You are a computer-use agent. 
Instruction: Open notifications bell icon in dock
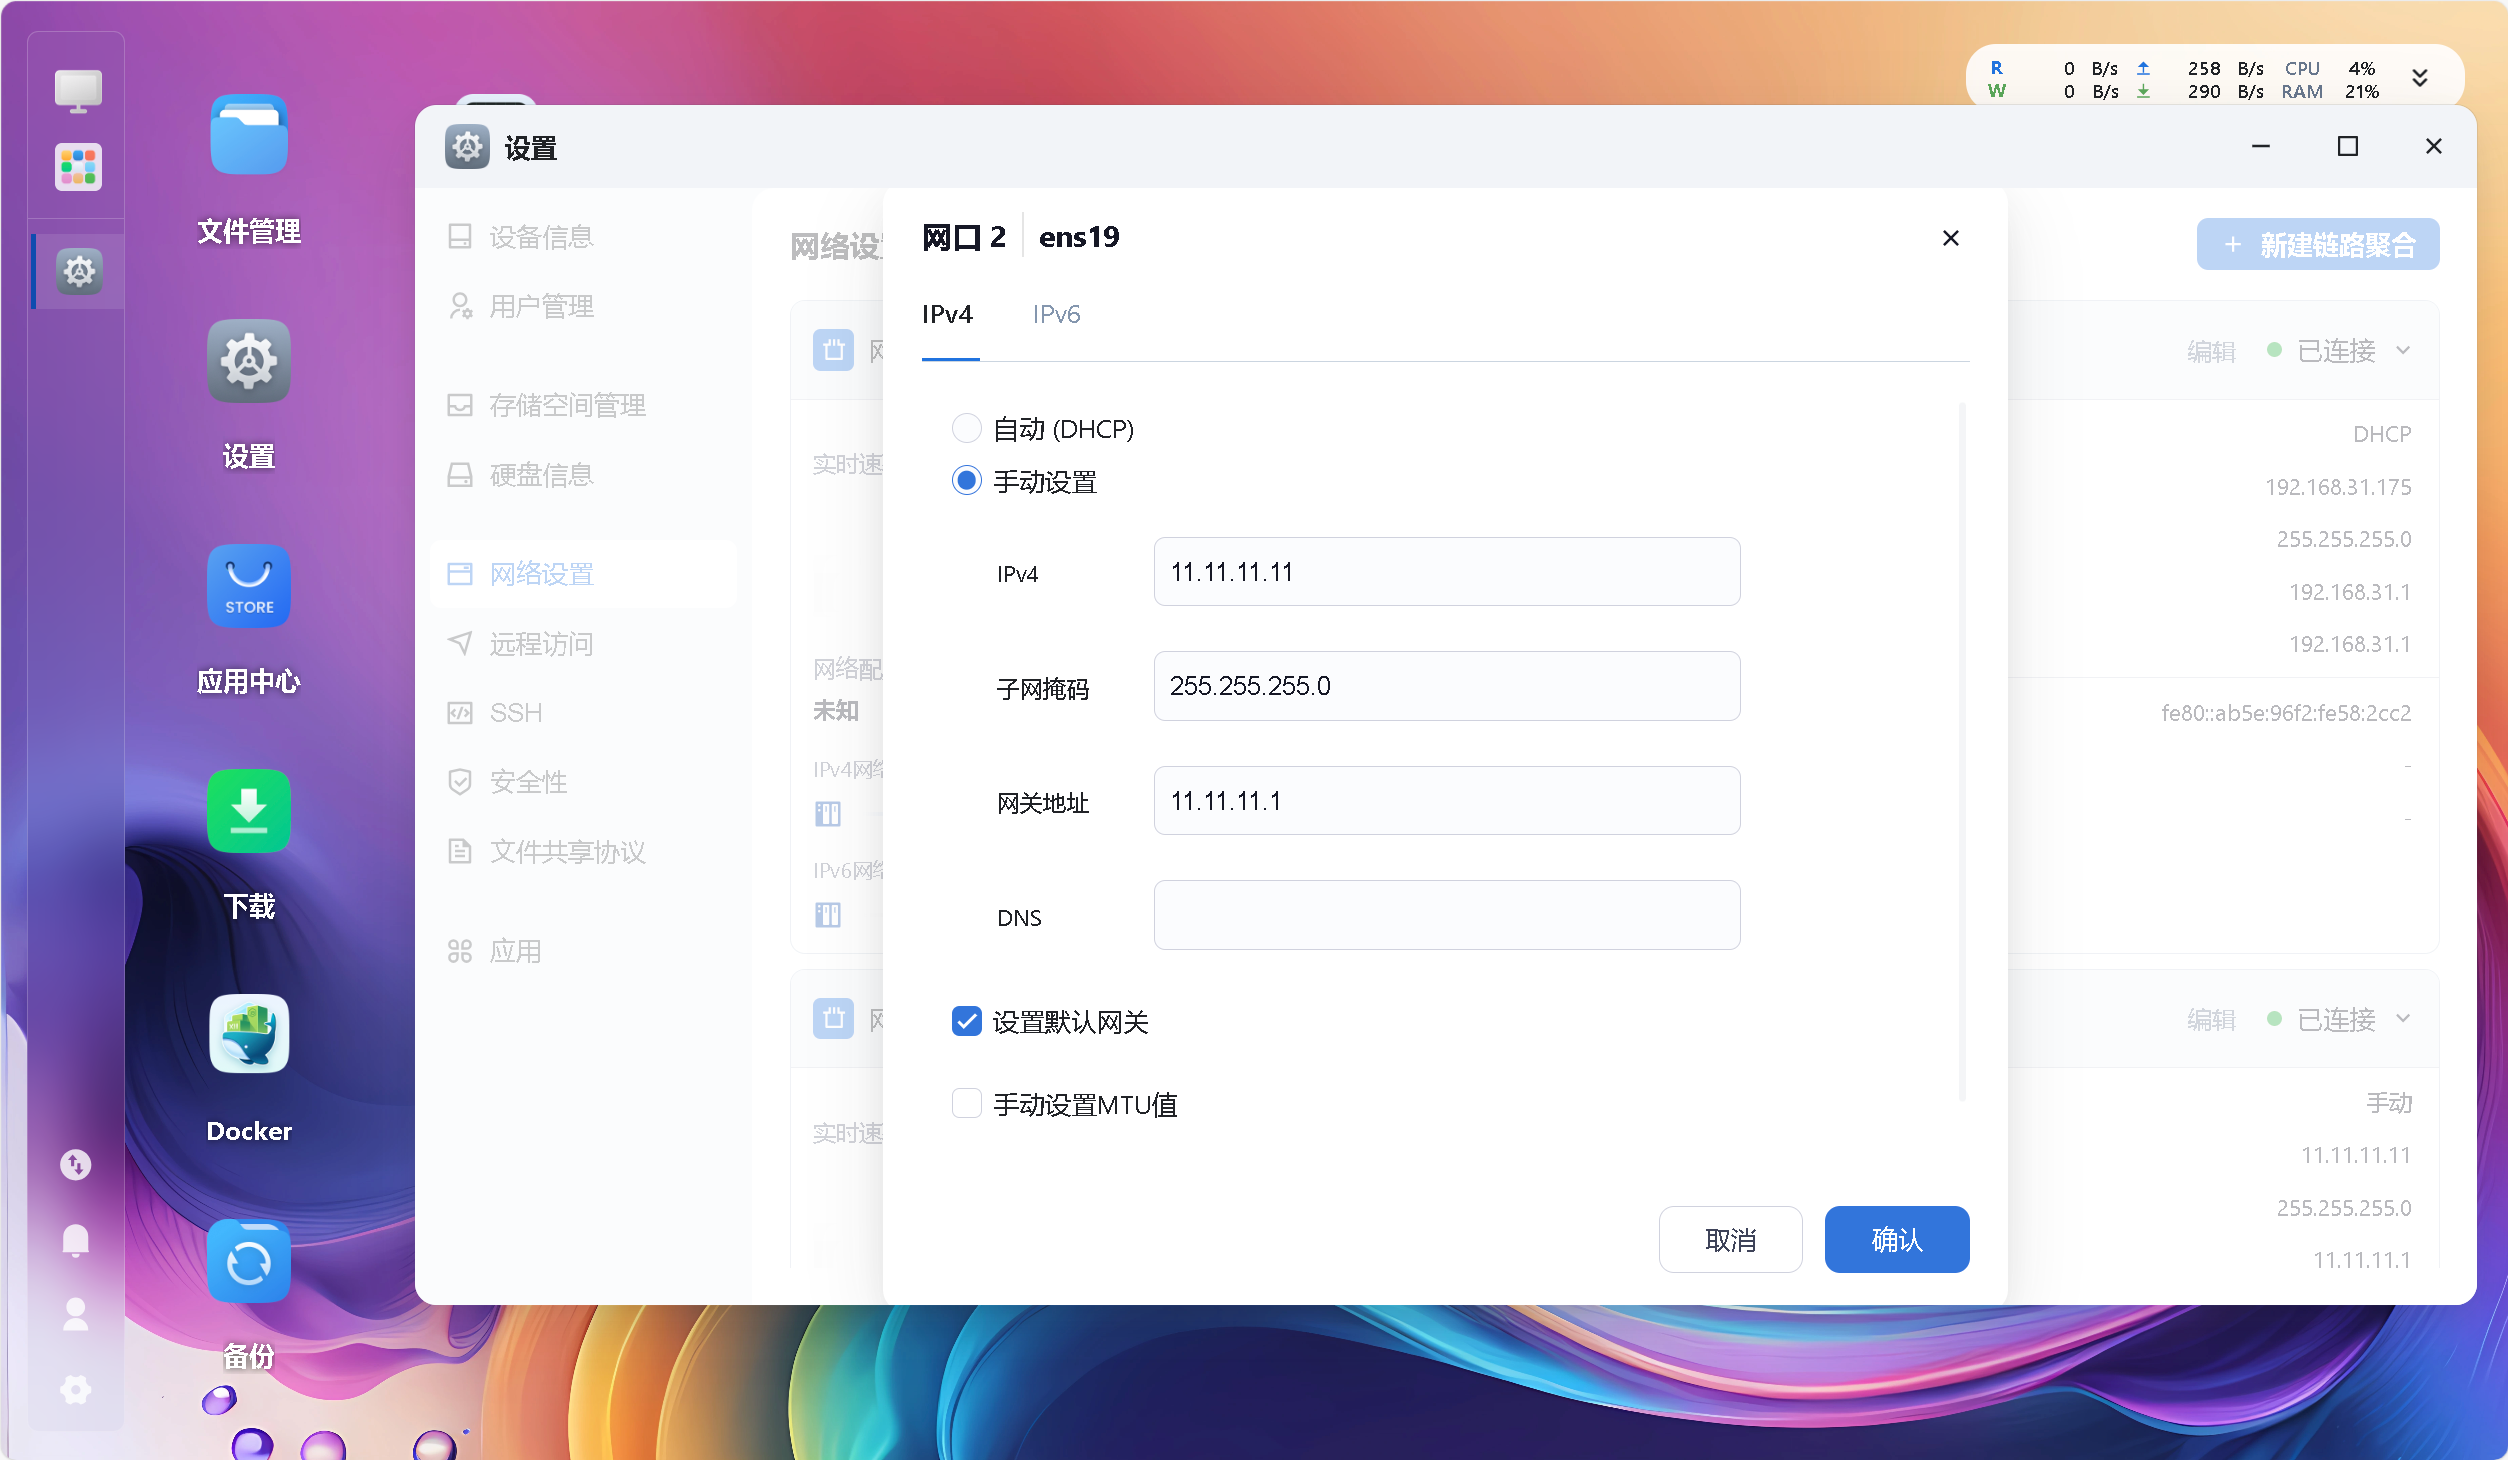tap(76, 1240)
